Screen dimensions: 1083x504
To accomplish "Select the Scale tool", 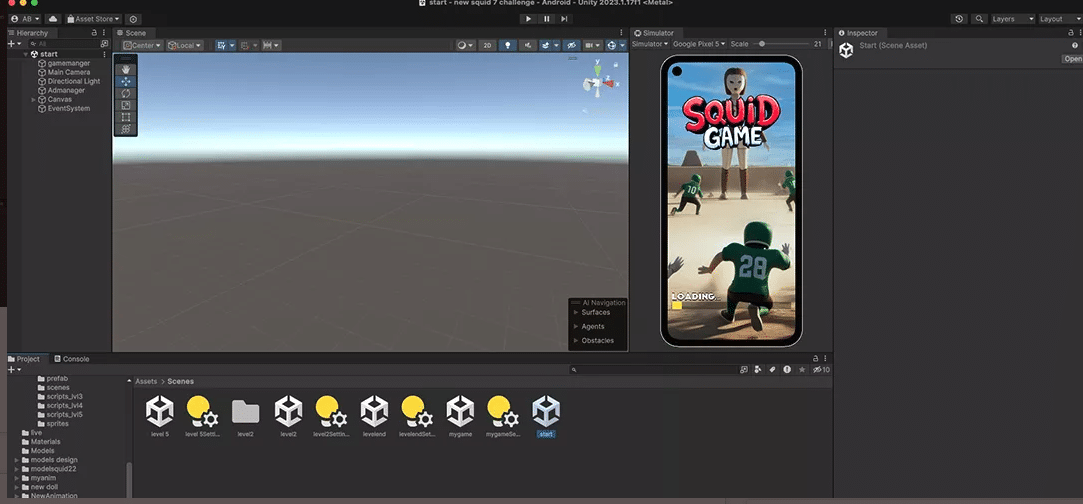I will tap(126, 105).
